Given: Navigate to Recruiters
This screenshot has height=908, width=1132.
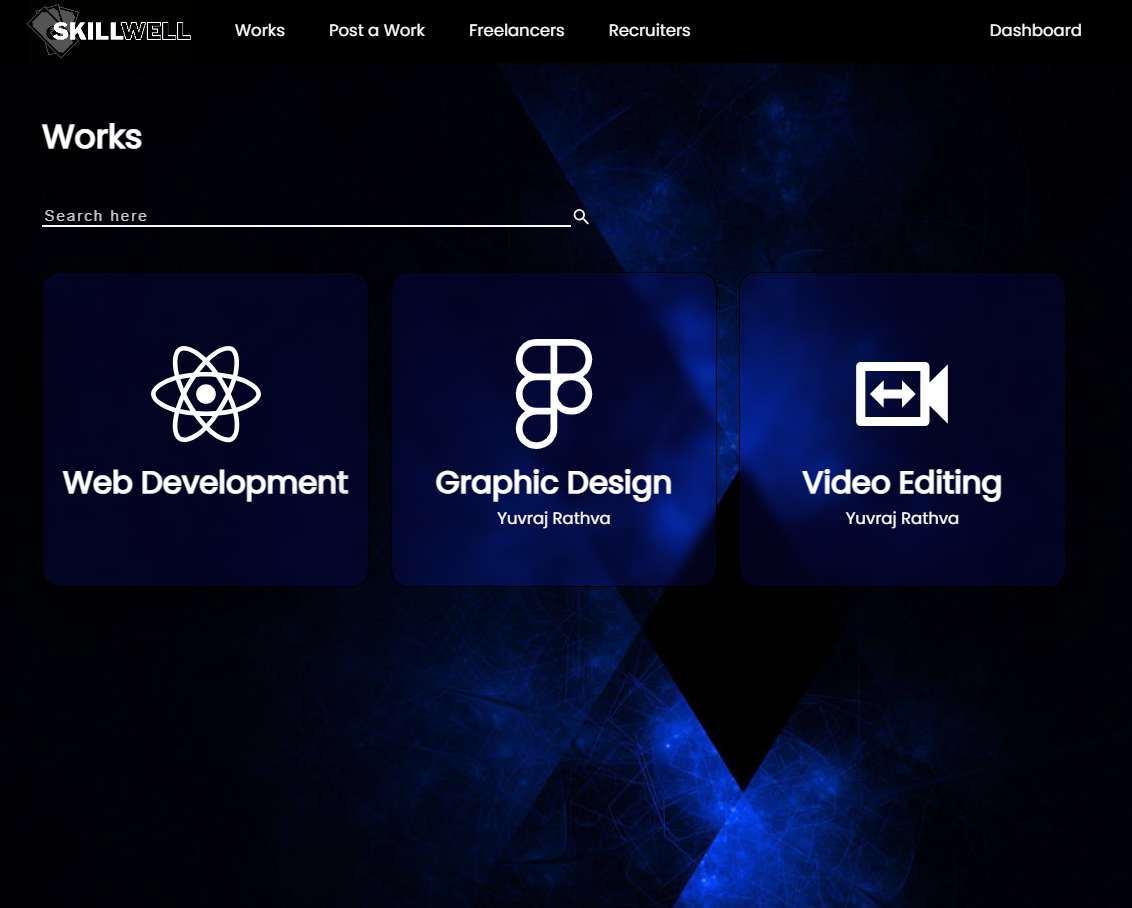Looking at the screenshot, I should [649, 30].
